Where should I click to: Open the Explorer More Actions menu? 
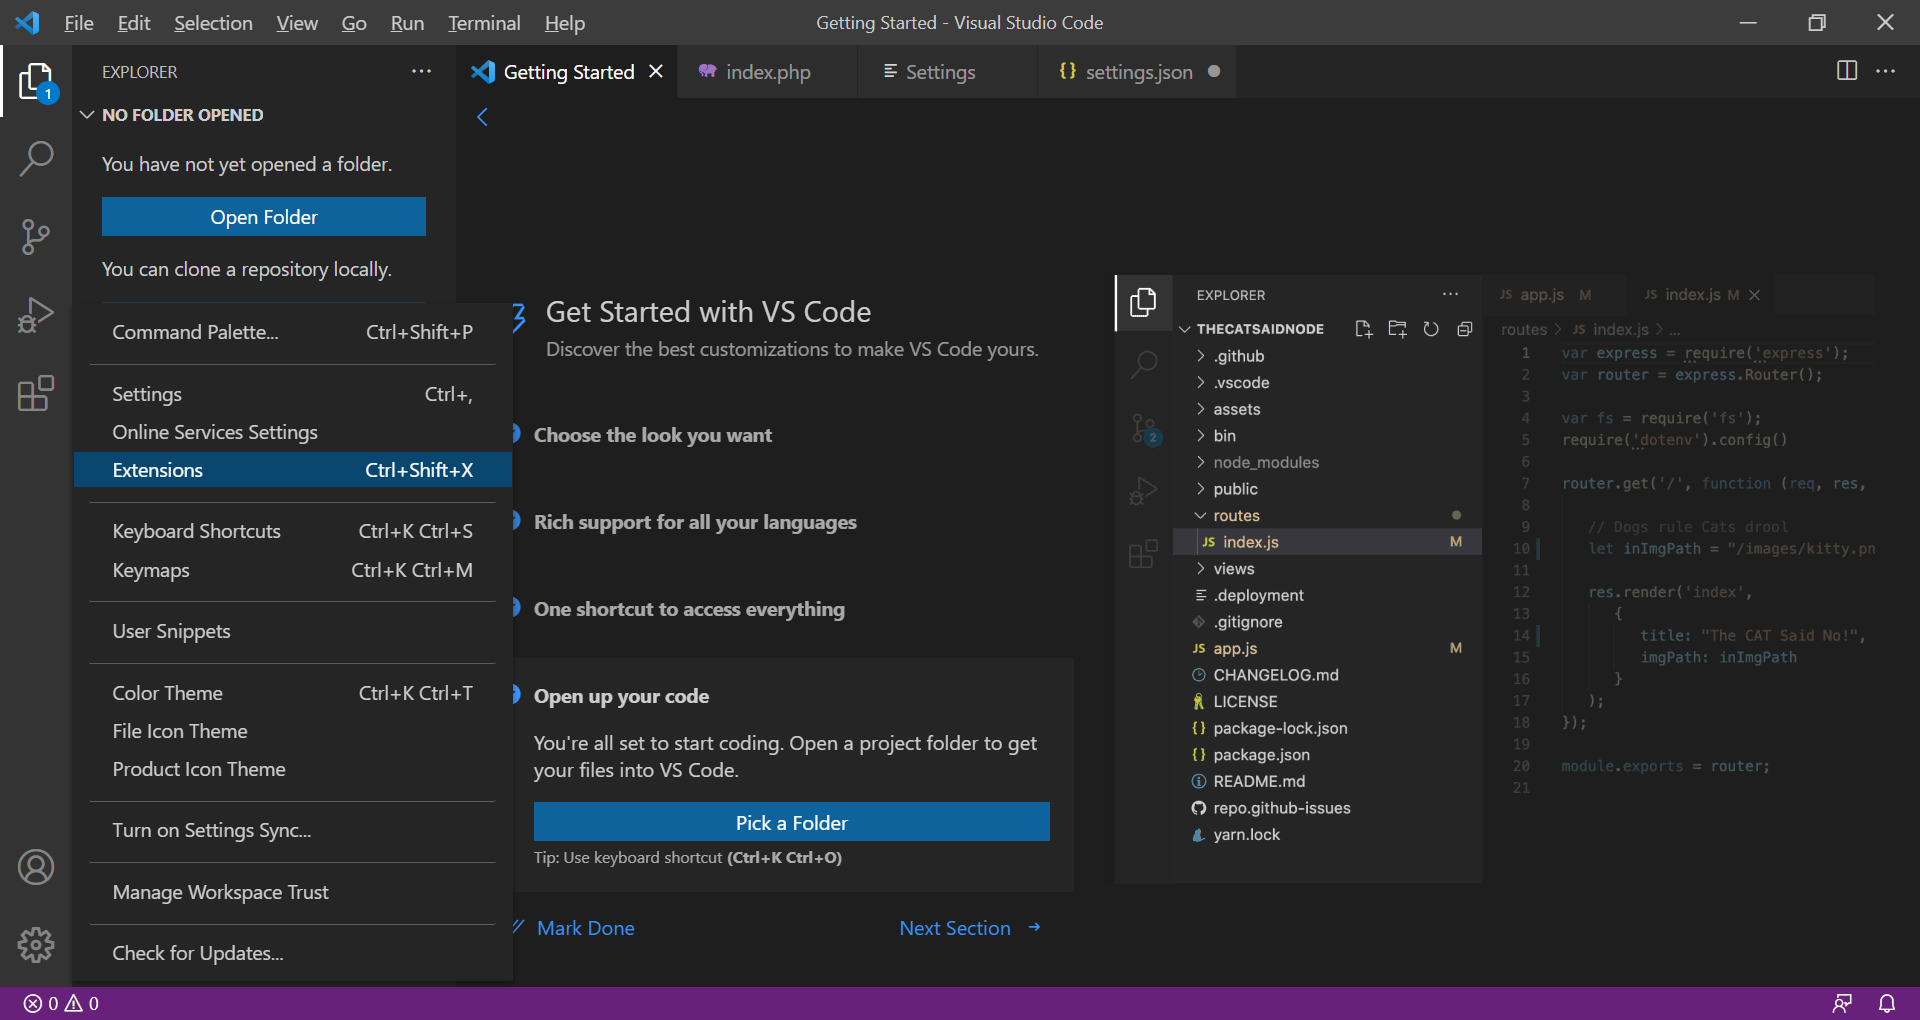point(421,71)
